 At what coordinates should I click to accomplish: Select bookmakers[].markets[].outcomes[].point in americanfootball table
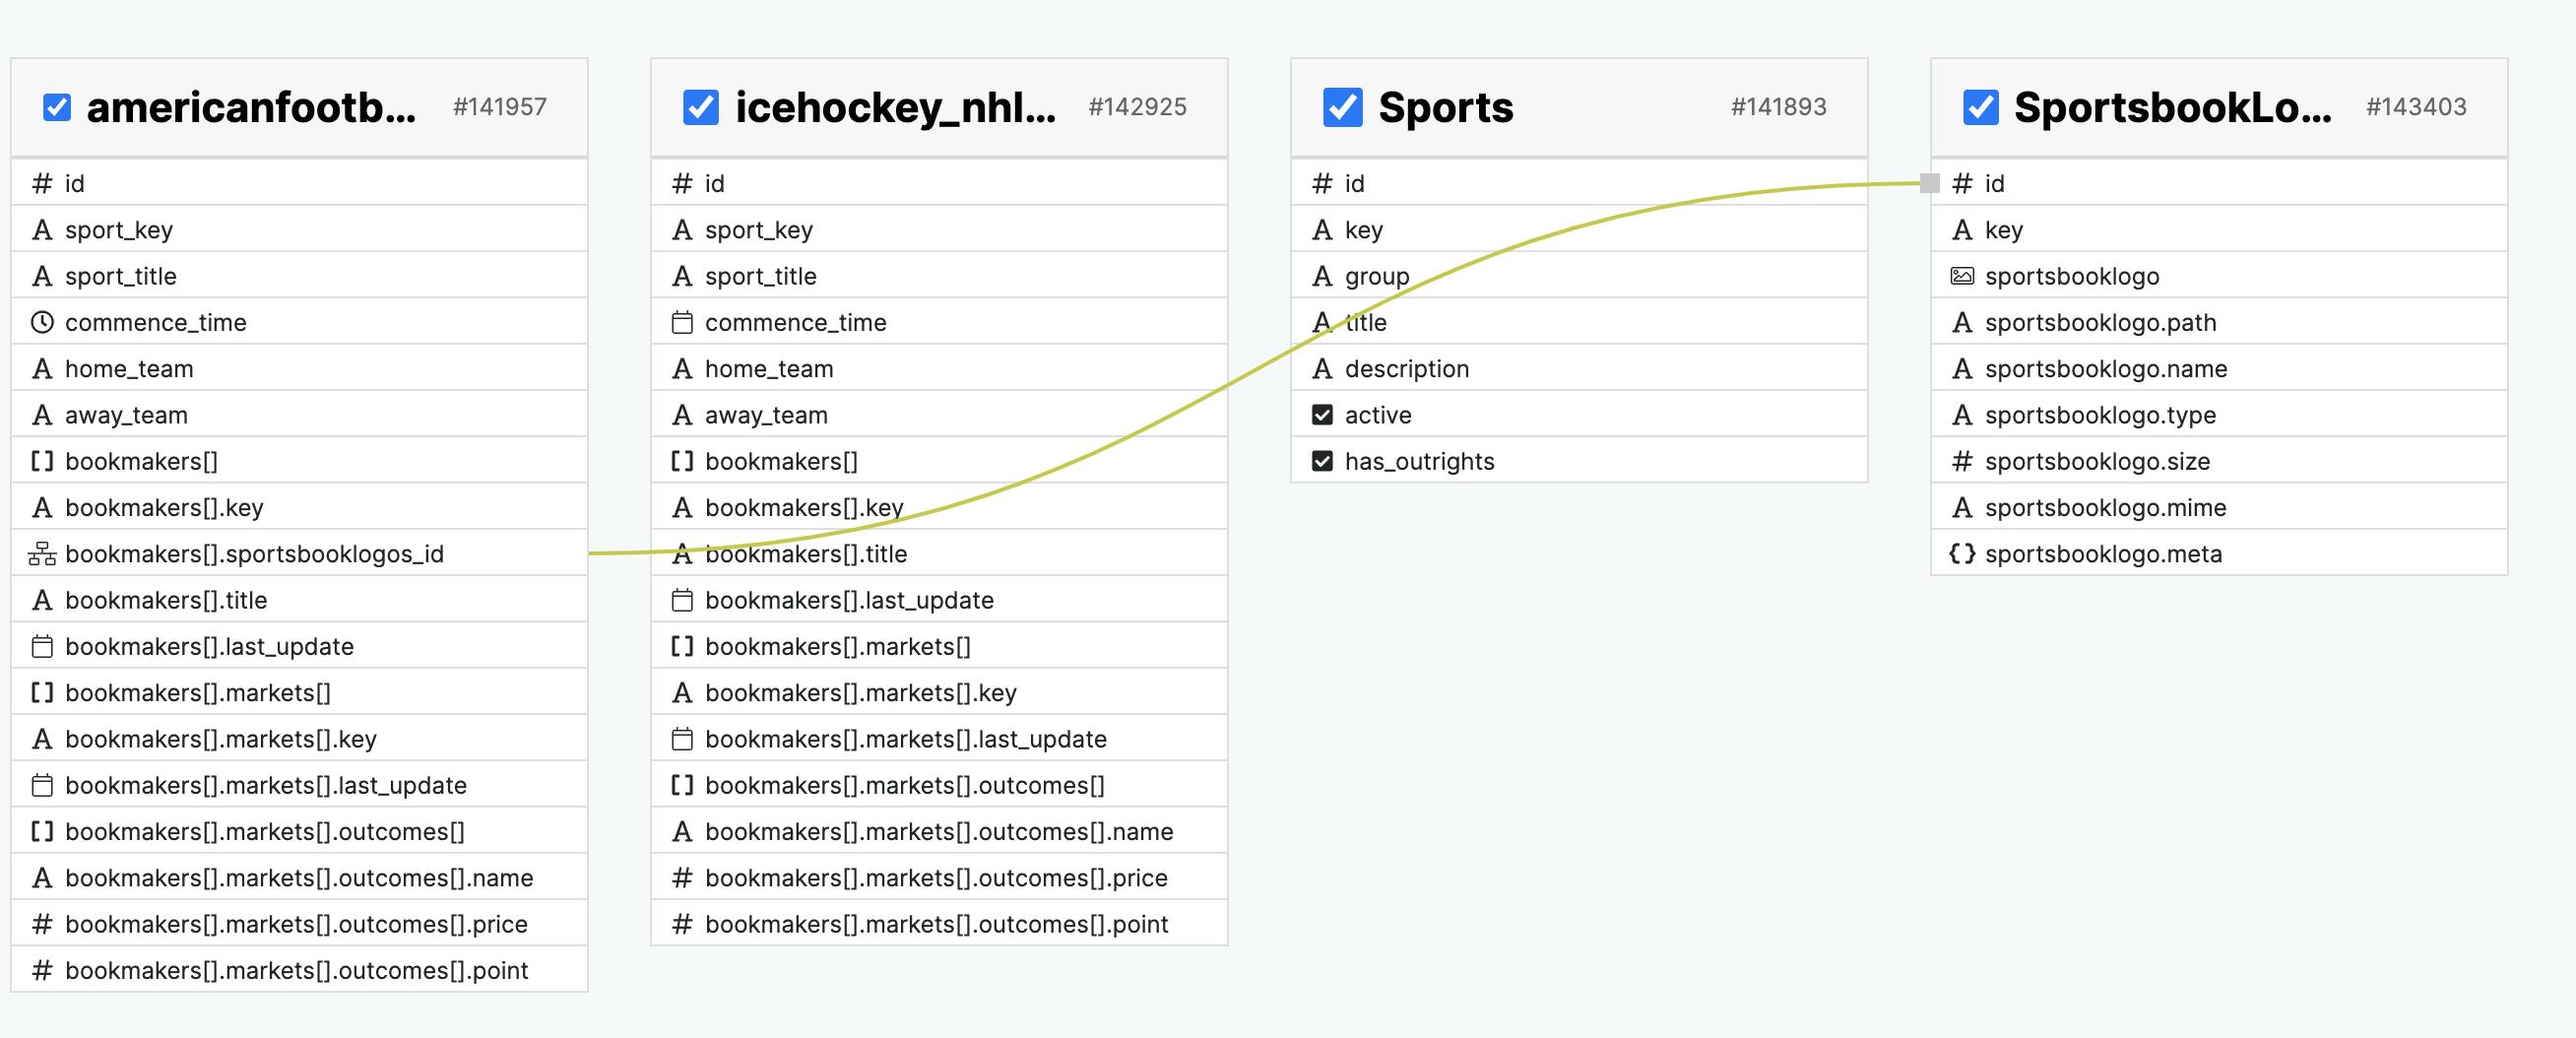296,970
